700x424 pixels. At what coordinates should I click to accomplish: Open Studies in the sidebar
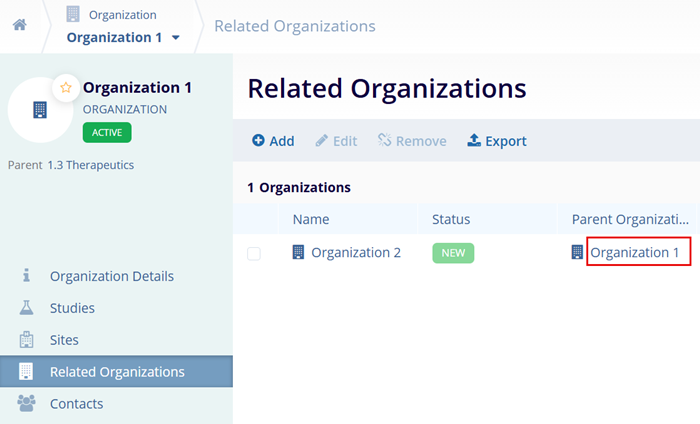pos(72,308)
